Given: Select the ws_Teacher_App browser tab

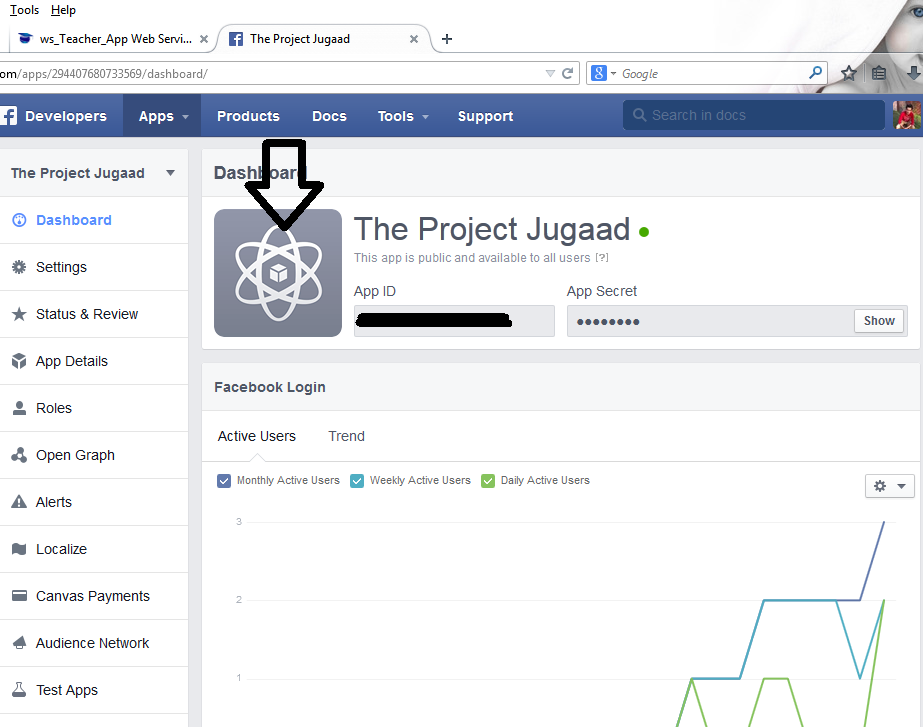Looking at the screenshot, I should (x=110, y=39).
